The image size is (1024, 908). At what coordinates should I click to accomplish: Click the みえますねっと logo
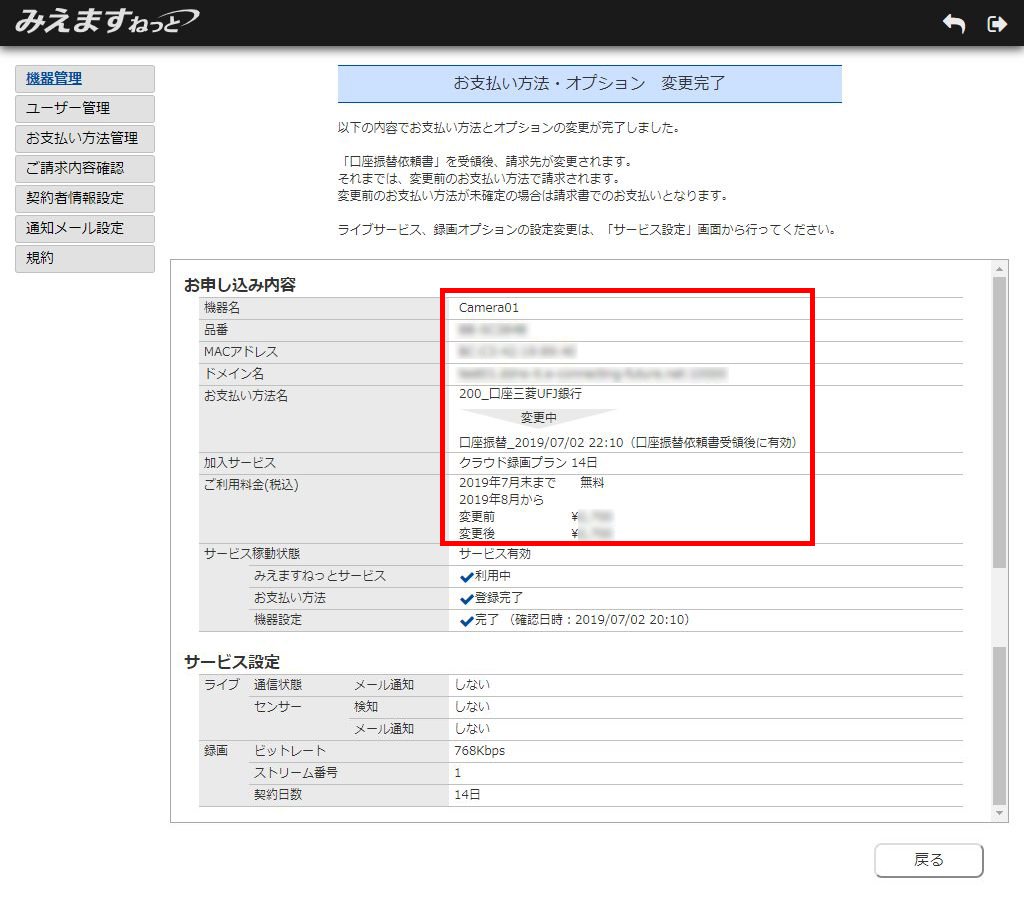pyautogui.click(x=106, y=21)
